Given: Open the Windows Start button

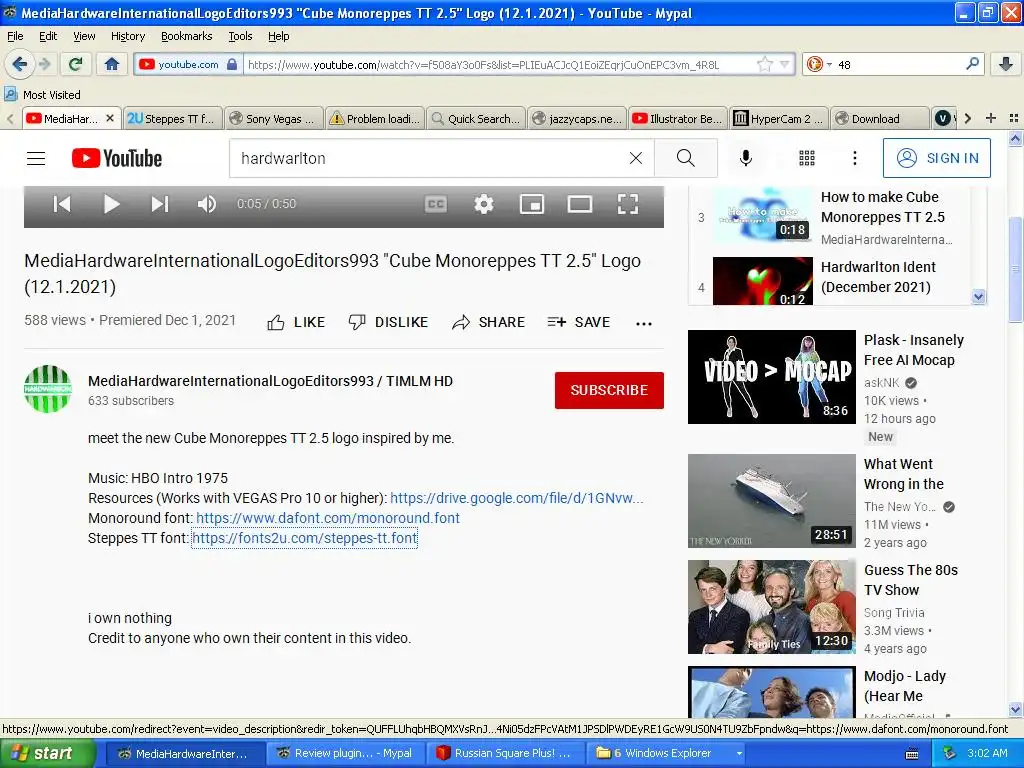Looking at the screenshot, I should [x=48, y=753].
